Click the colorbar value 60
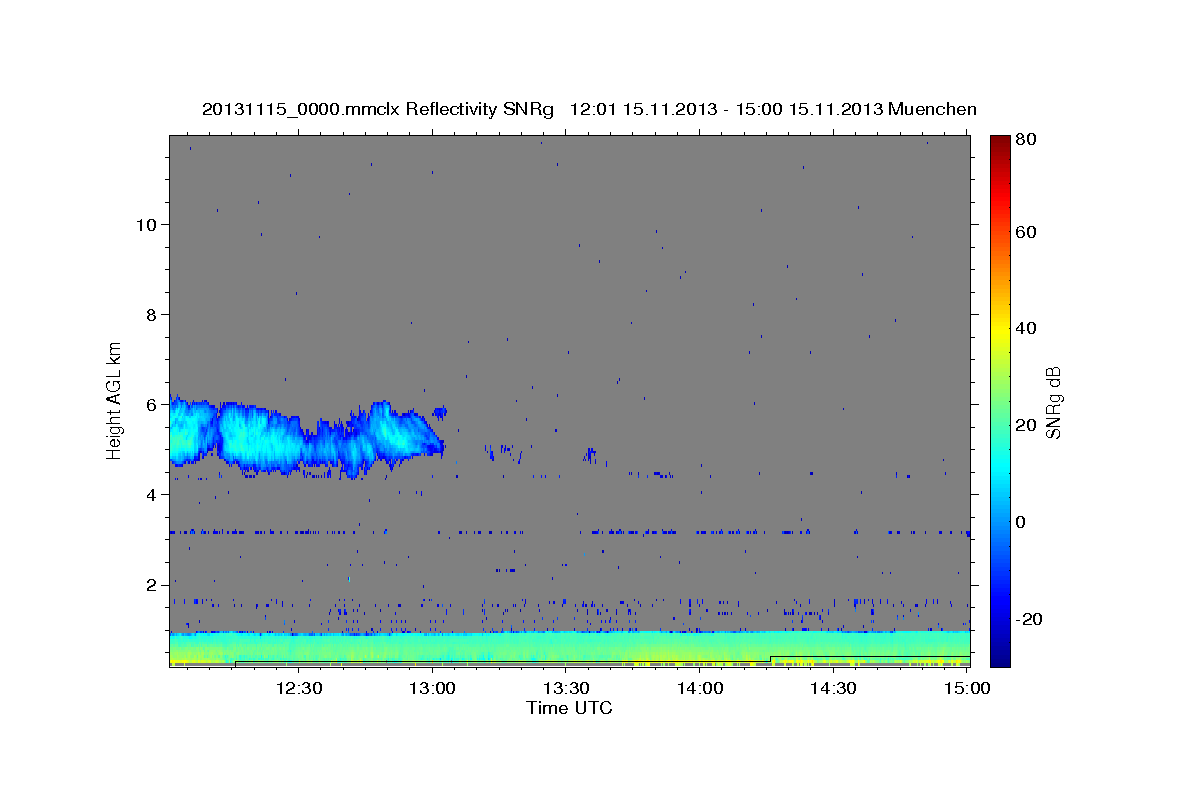Image resolution: width=1200 pixels, height=800 pixels. pyautogui.click(x=1025, y=232)
